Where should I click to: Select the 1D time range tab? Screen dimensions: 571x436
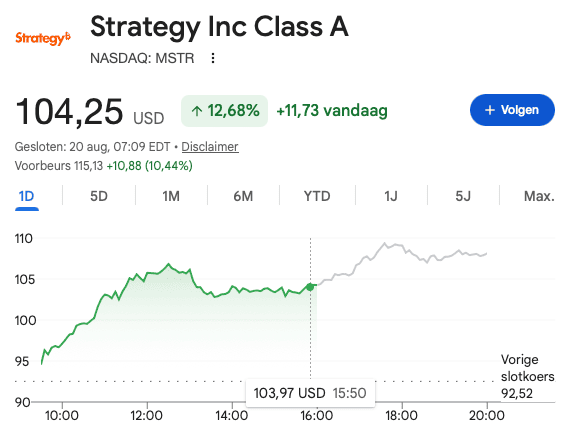point(27,196)
